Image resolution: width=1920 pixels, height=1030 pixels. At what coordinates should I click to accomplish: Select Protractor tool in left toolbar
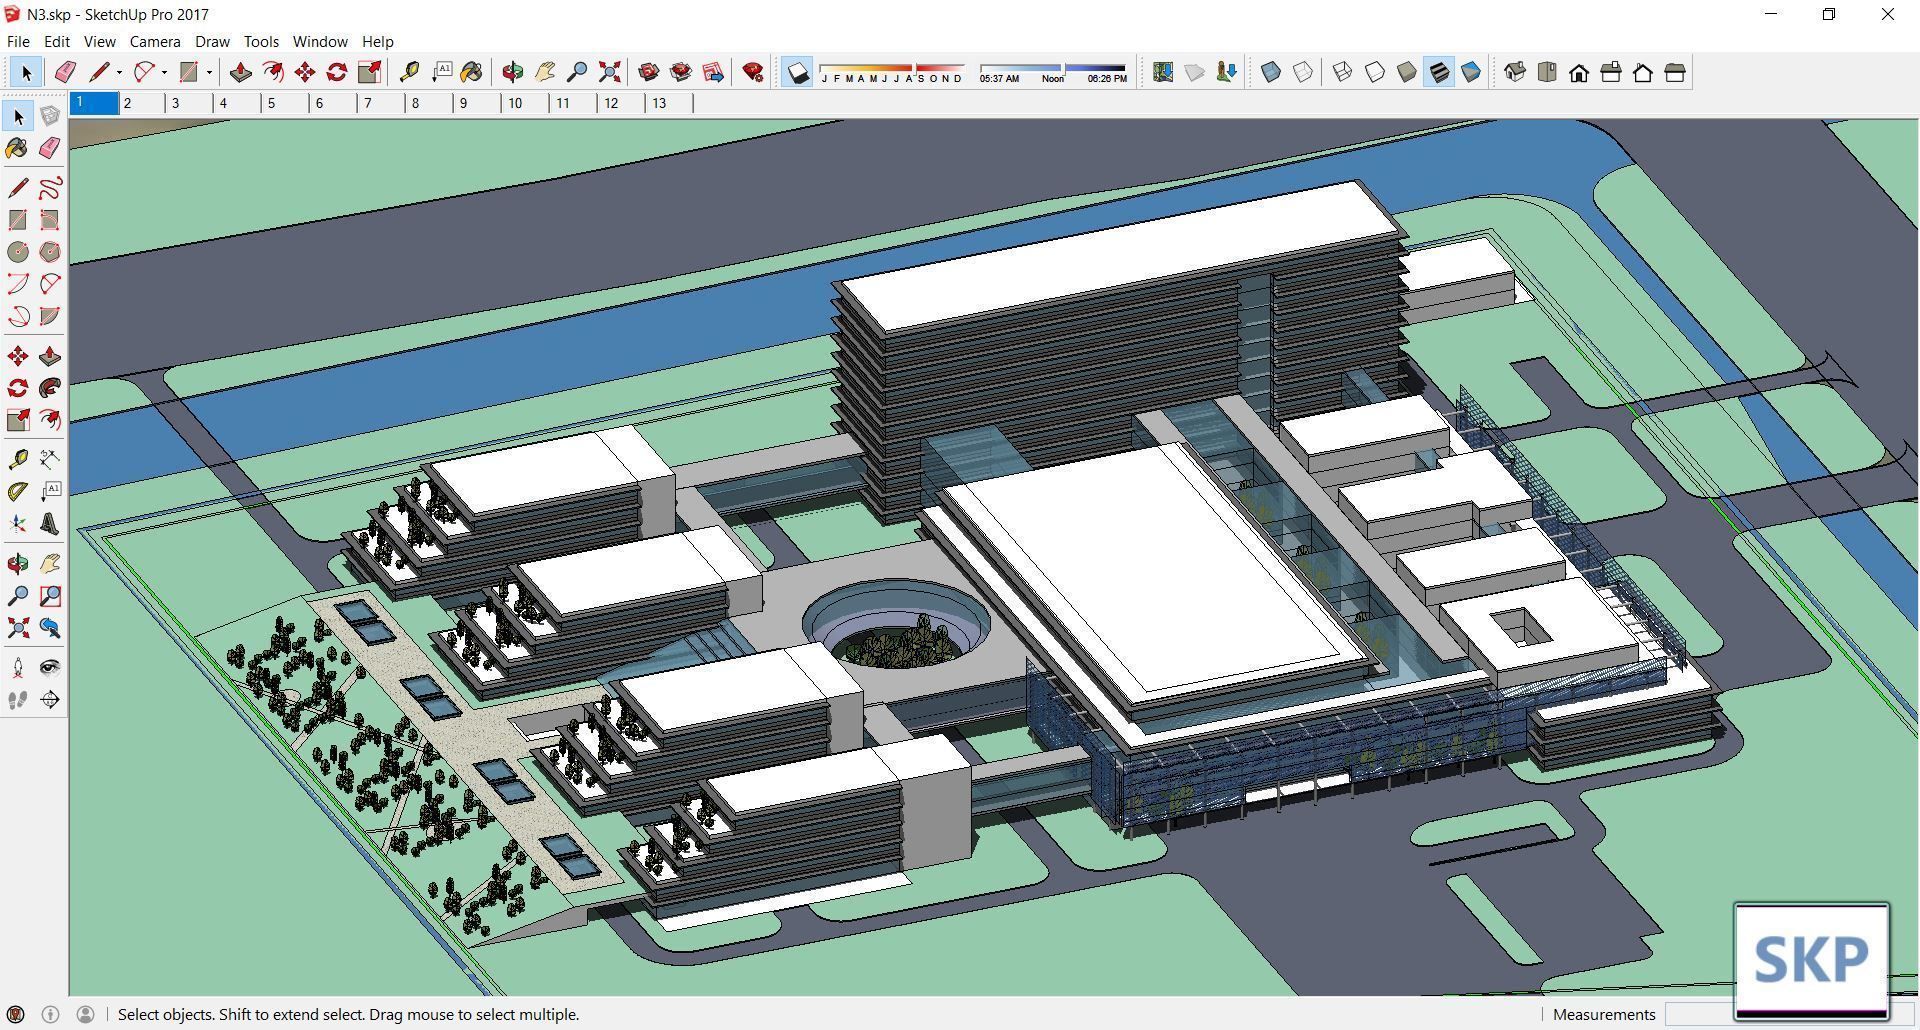pyautogui.click(x=18, y=492)
